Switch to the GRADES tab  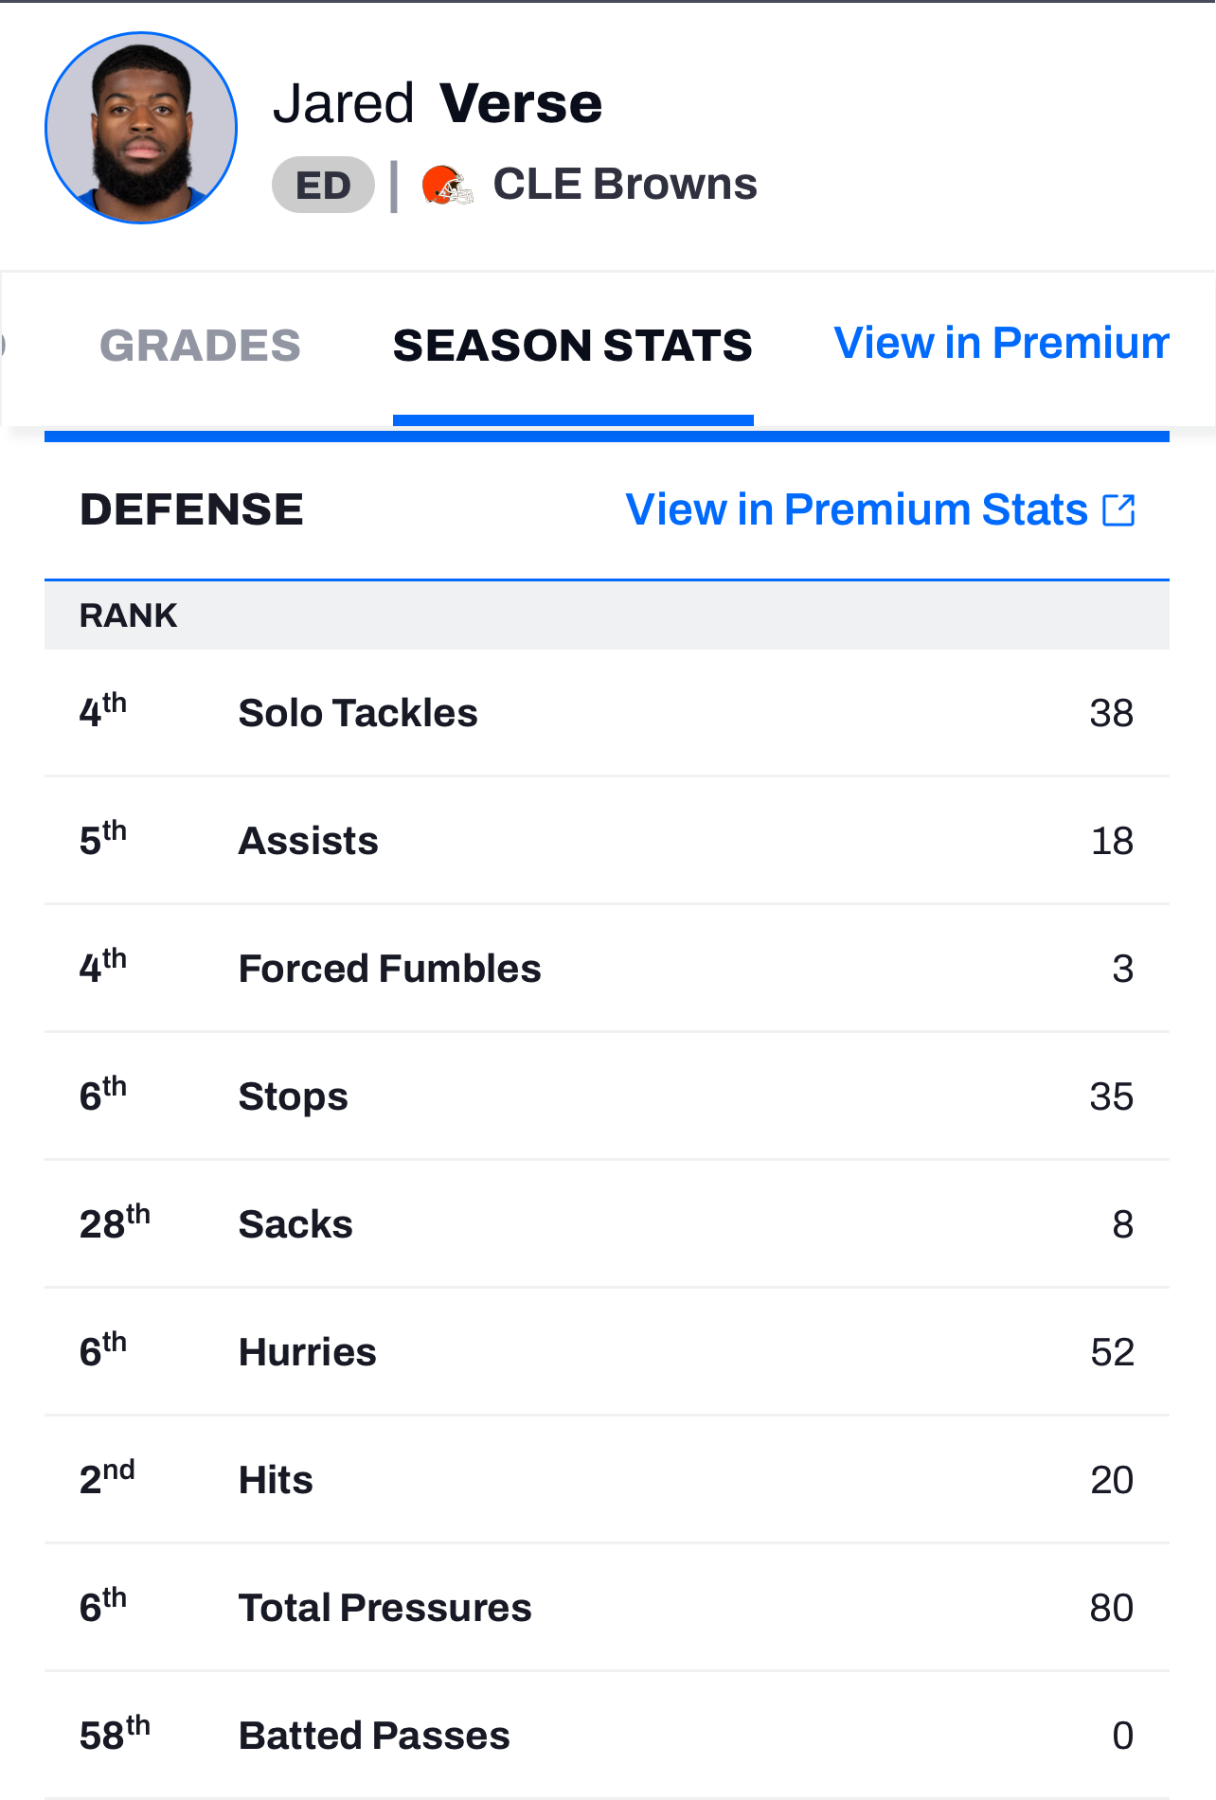point(200,346)
